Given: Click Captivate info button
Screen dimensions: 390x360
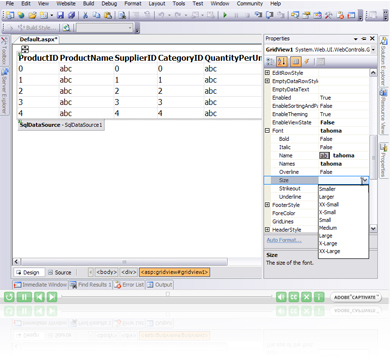Looking at the screenshot, I should 319,297.
